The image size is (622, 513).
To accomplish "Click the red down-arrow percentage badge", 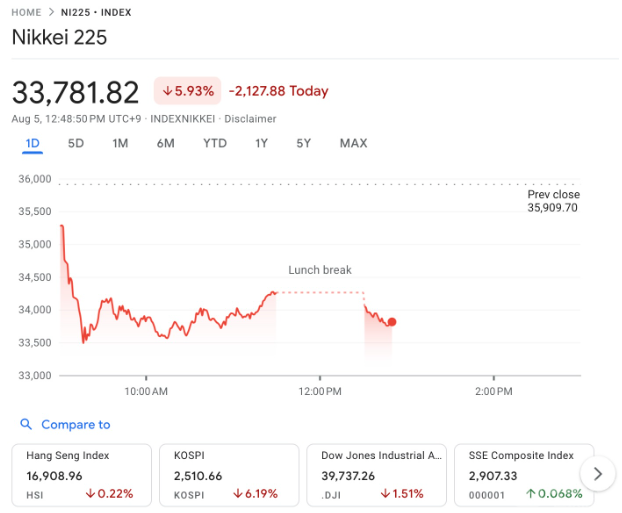I will (x=188, y=91).
